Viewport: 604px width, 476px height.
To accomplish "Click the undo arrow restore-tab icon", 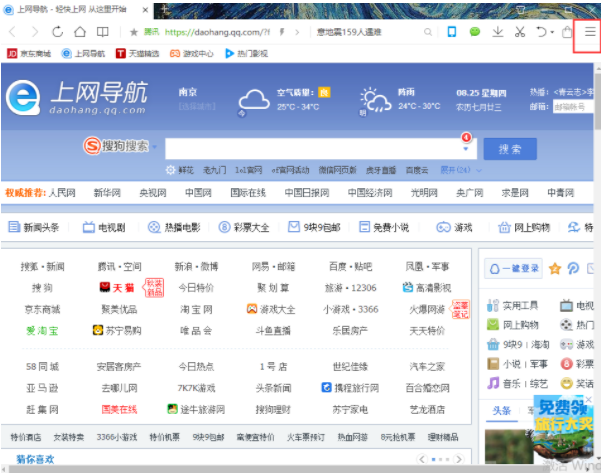I will [540, 32].
